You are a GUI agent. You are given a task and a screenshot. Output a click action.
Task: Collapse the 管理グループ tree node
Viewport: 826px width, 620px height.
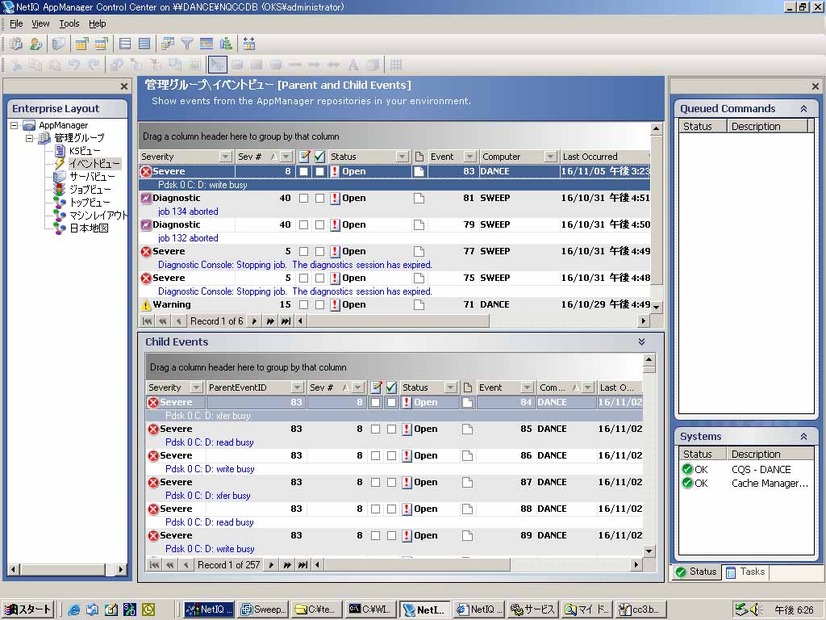click(30, 138)
